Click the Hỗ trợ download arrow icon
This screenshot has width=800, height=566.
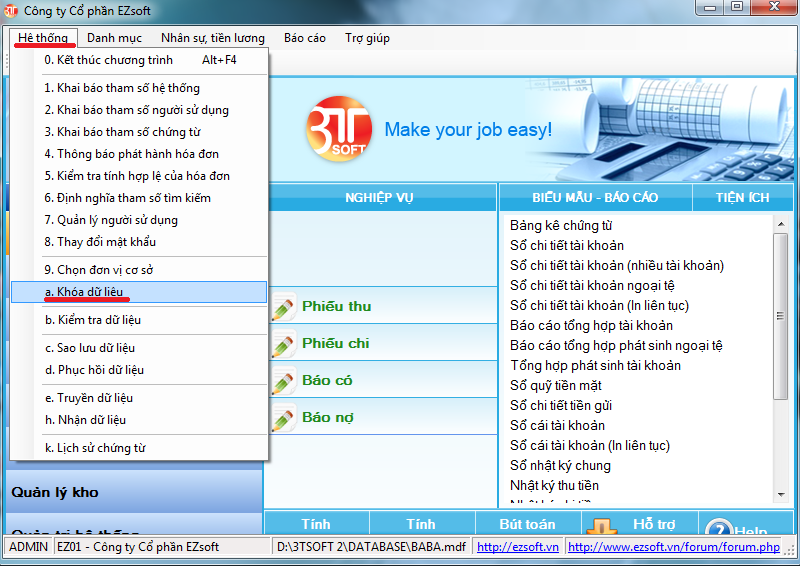click(601, 528)
